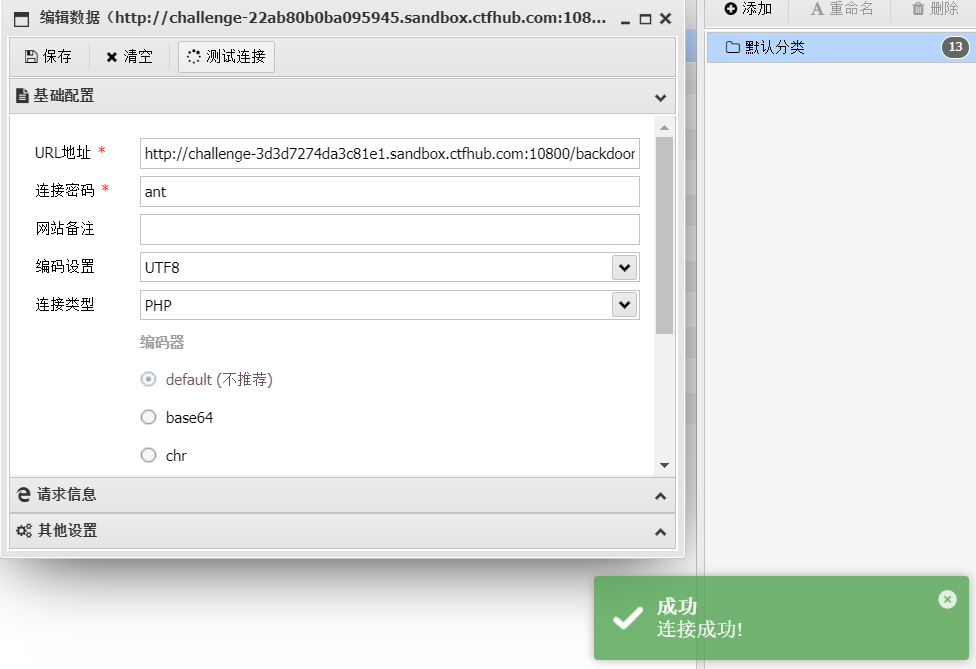The width and height of the screenshot is (976, 669).
Task: Select the chr encoder option
Action: click(148, 455)
